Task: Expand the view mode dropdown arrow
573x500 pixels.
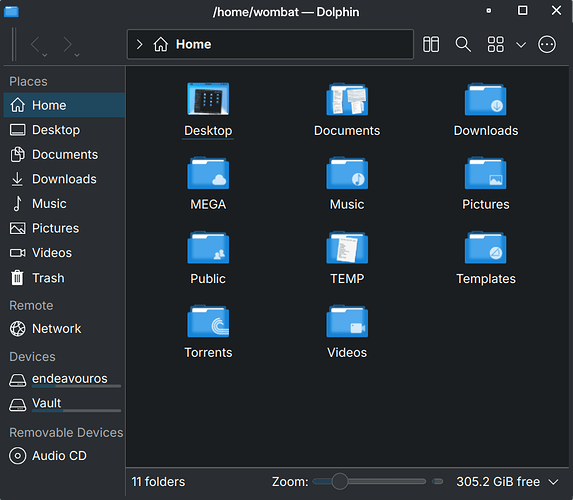Action: pos(521,45)
